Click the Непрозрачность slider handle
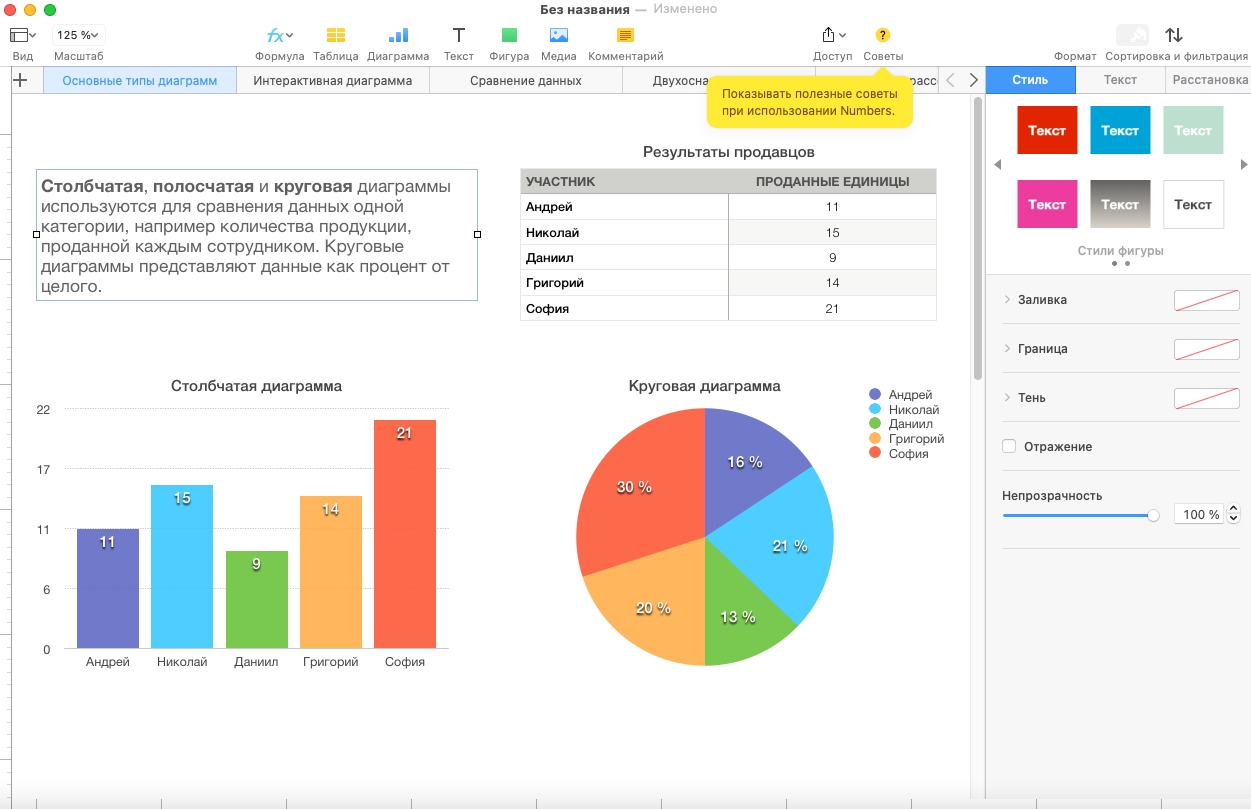Image resolution: width=1251 pixels, height=809 pixels. point(1153,515)
